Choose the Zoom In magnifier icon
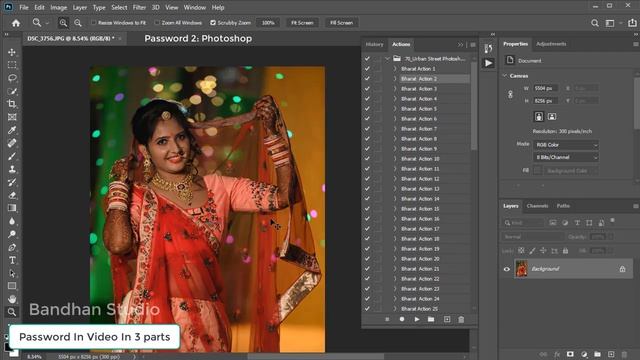Viewport: 640px width, 360px height. pyautogui.click(x=63, y=23)
